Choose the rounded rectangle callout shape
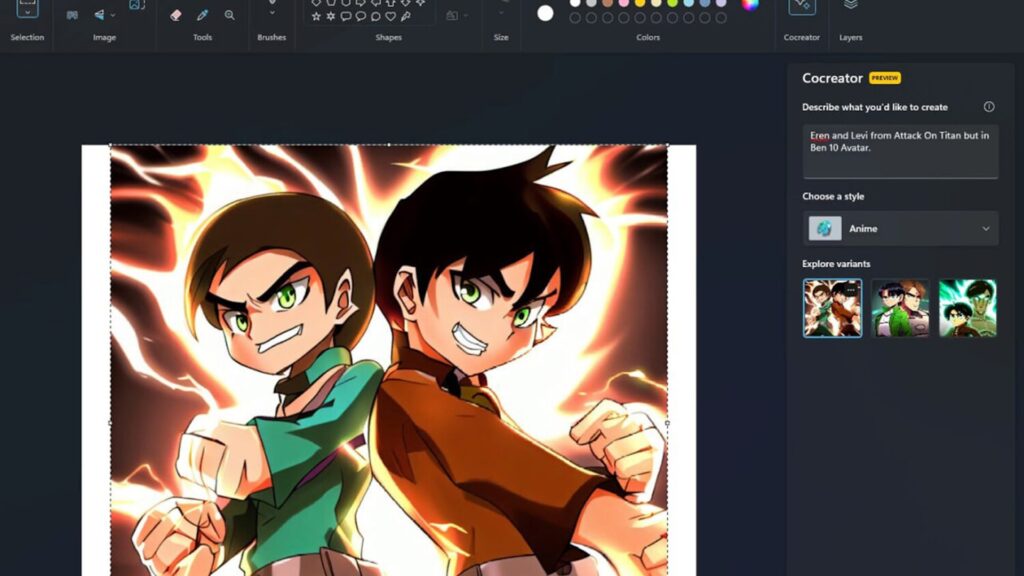 pyautogui.click(x=345, y=16)
